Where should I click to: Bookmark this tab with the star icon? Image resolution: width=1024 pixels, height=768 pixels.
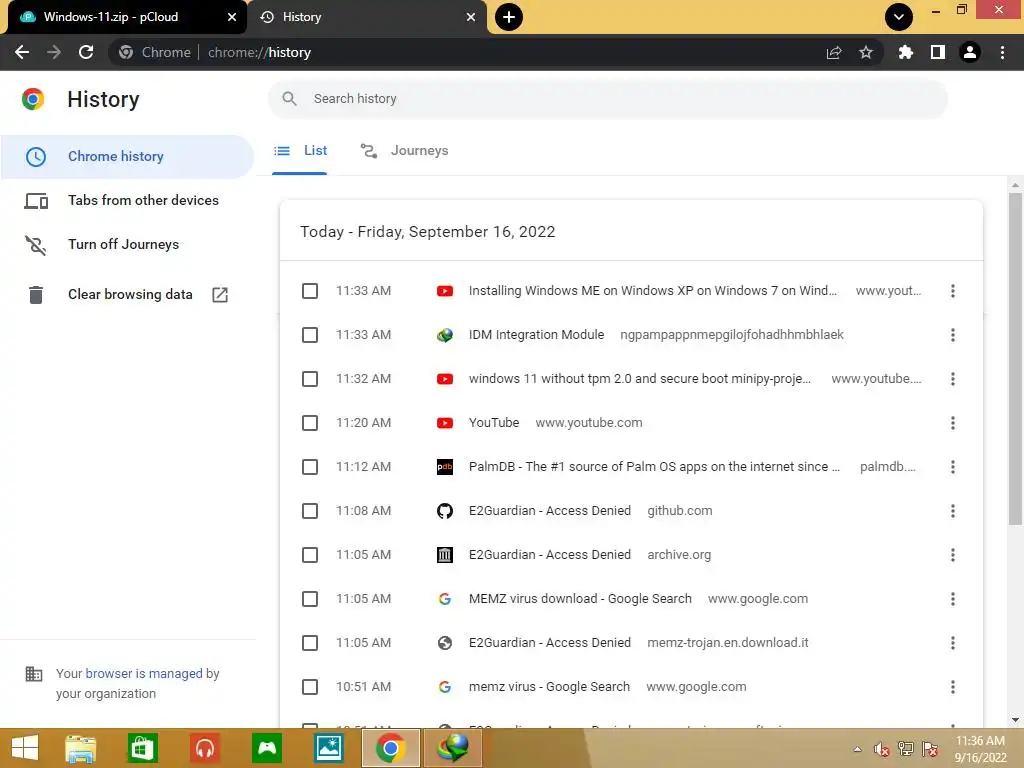coord(866,52)
